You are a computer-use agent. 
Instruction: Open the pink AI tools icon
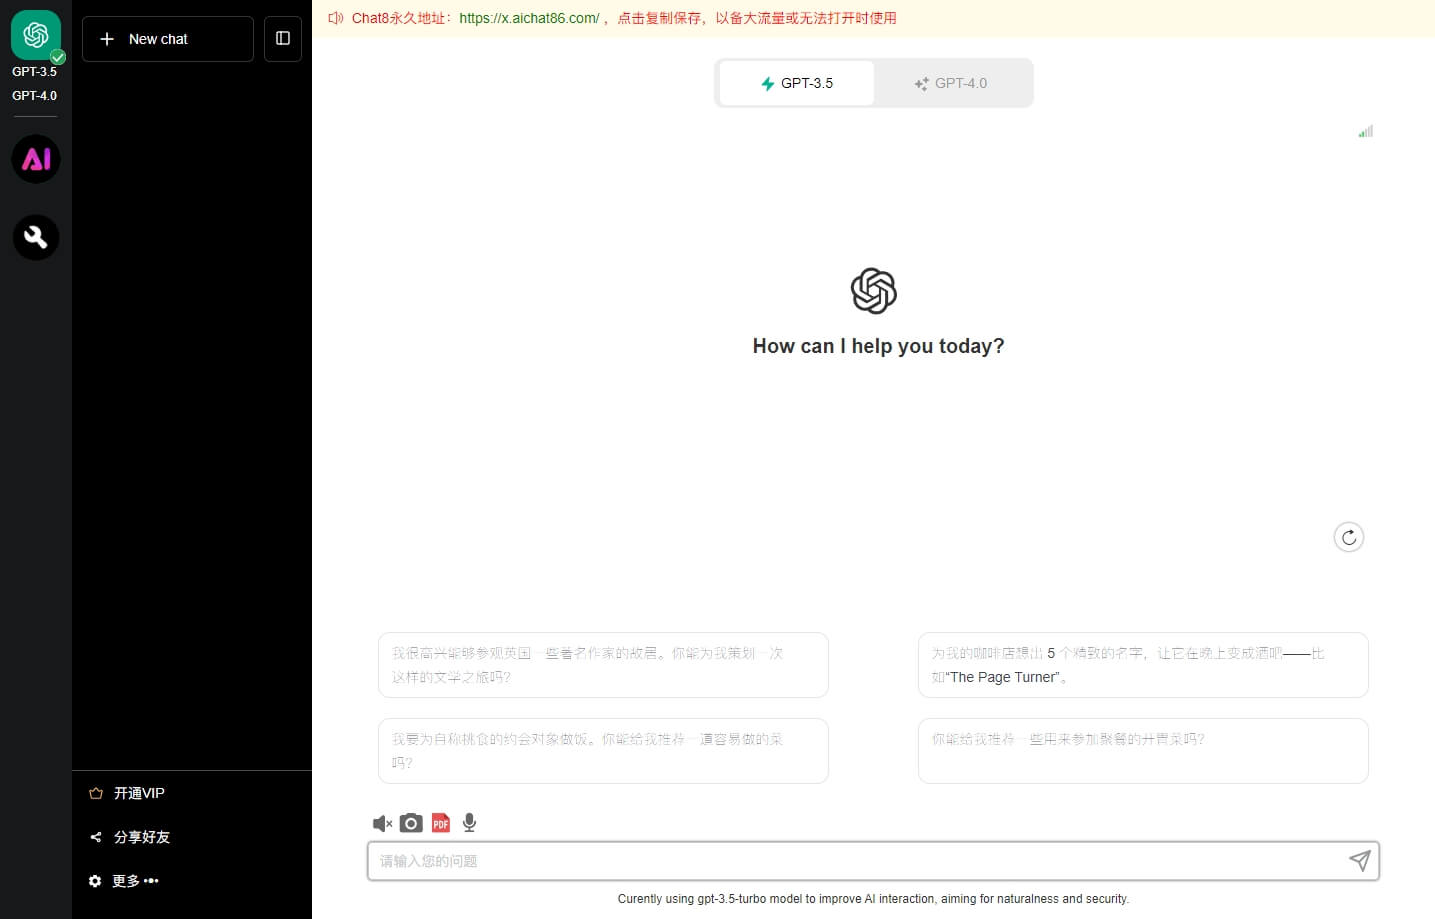[36, 159]
